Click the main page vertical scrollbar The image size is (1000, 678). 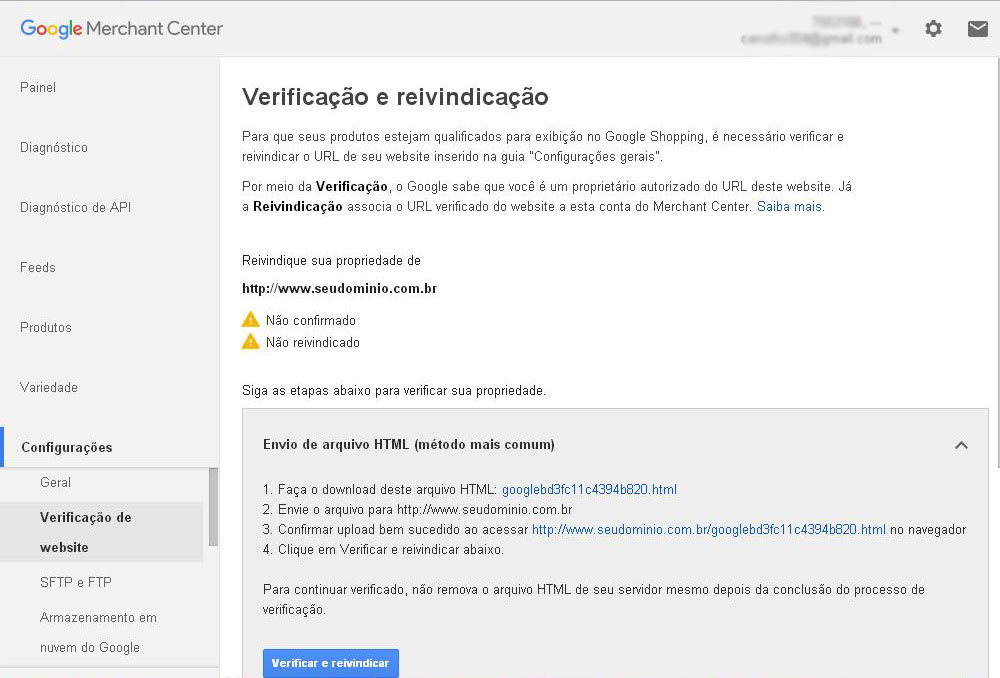coord(997,262)
